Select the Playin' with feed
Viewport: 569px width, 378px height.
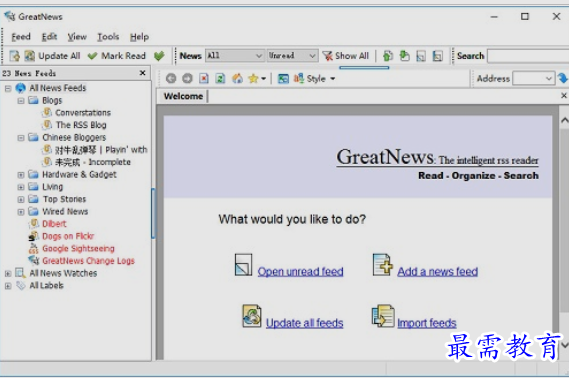(101, 150)
